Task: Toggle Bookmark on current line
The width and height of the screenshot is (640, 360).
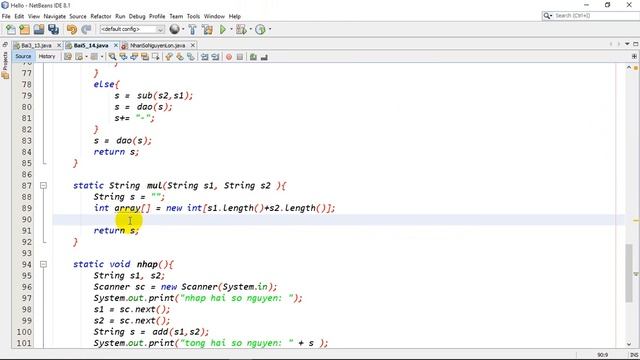Action: tap(191, 57)
